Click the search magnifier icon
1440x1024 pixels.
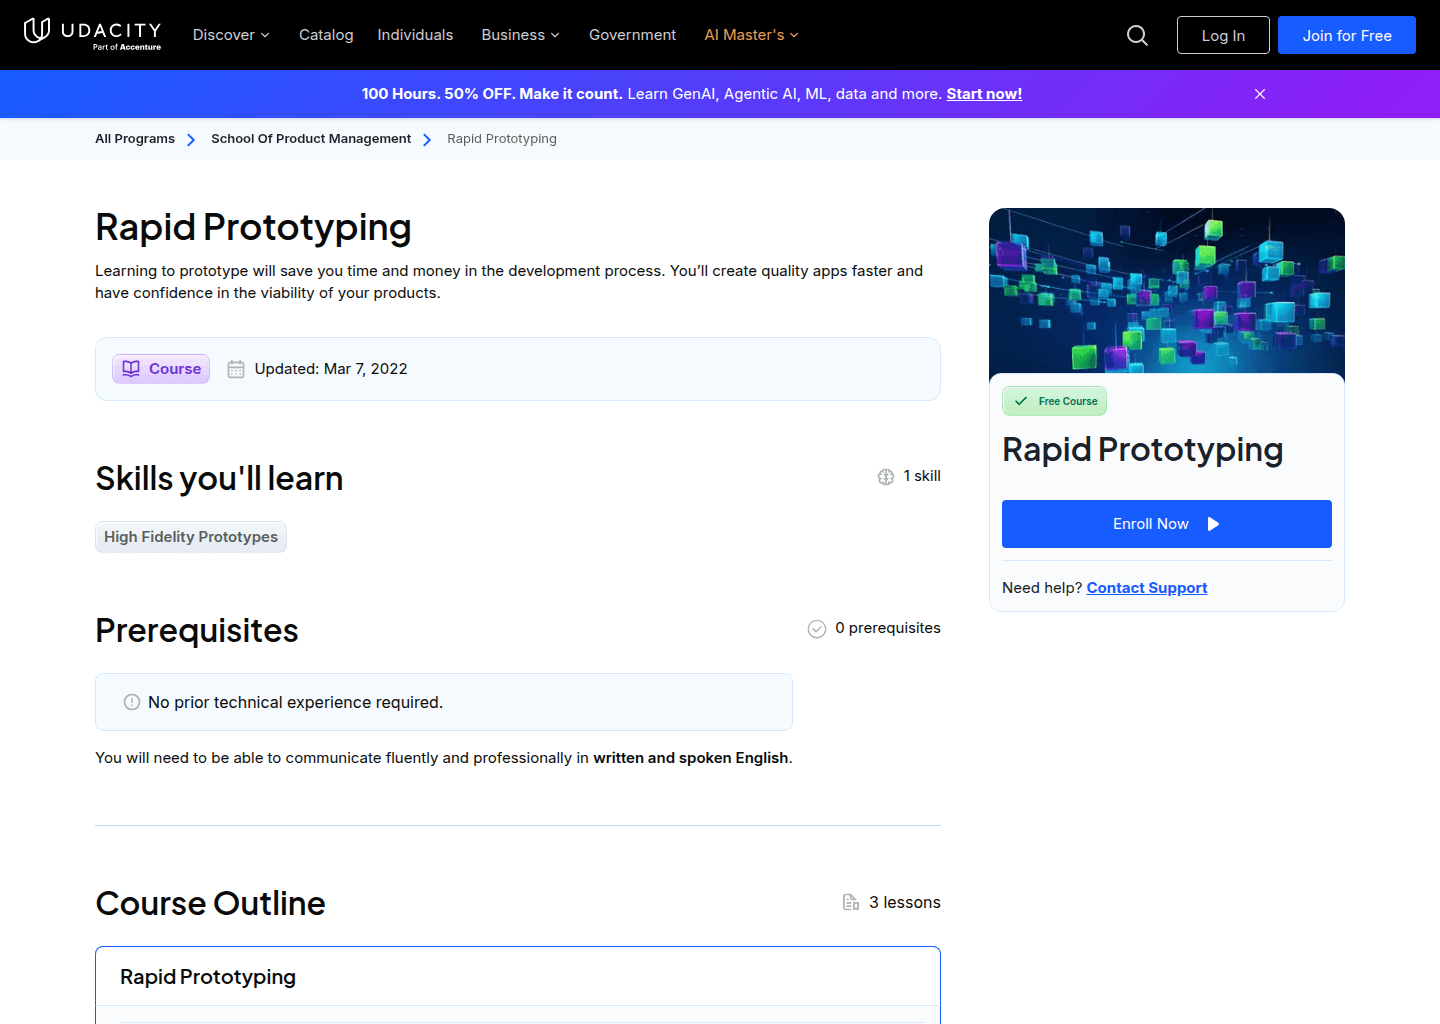click(1137, 35)
